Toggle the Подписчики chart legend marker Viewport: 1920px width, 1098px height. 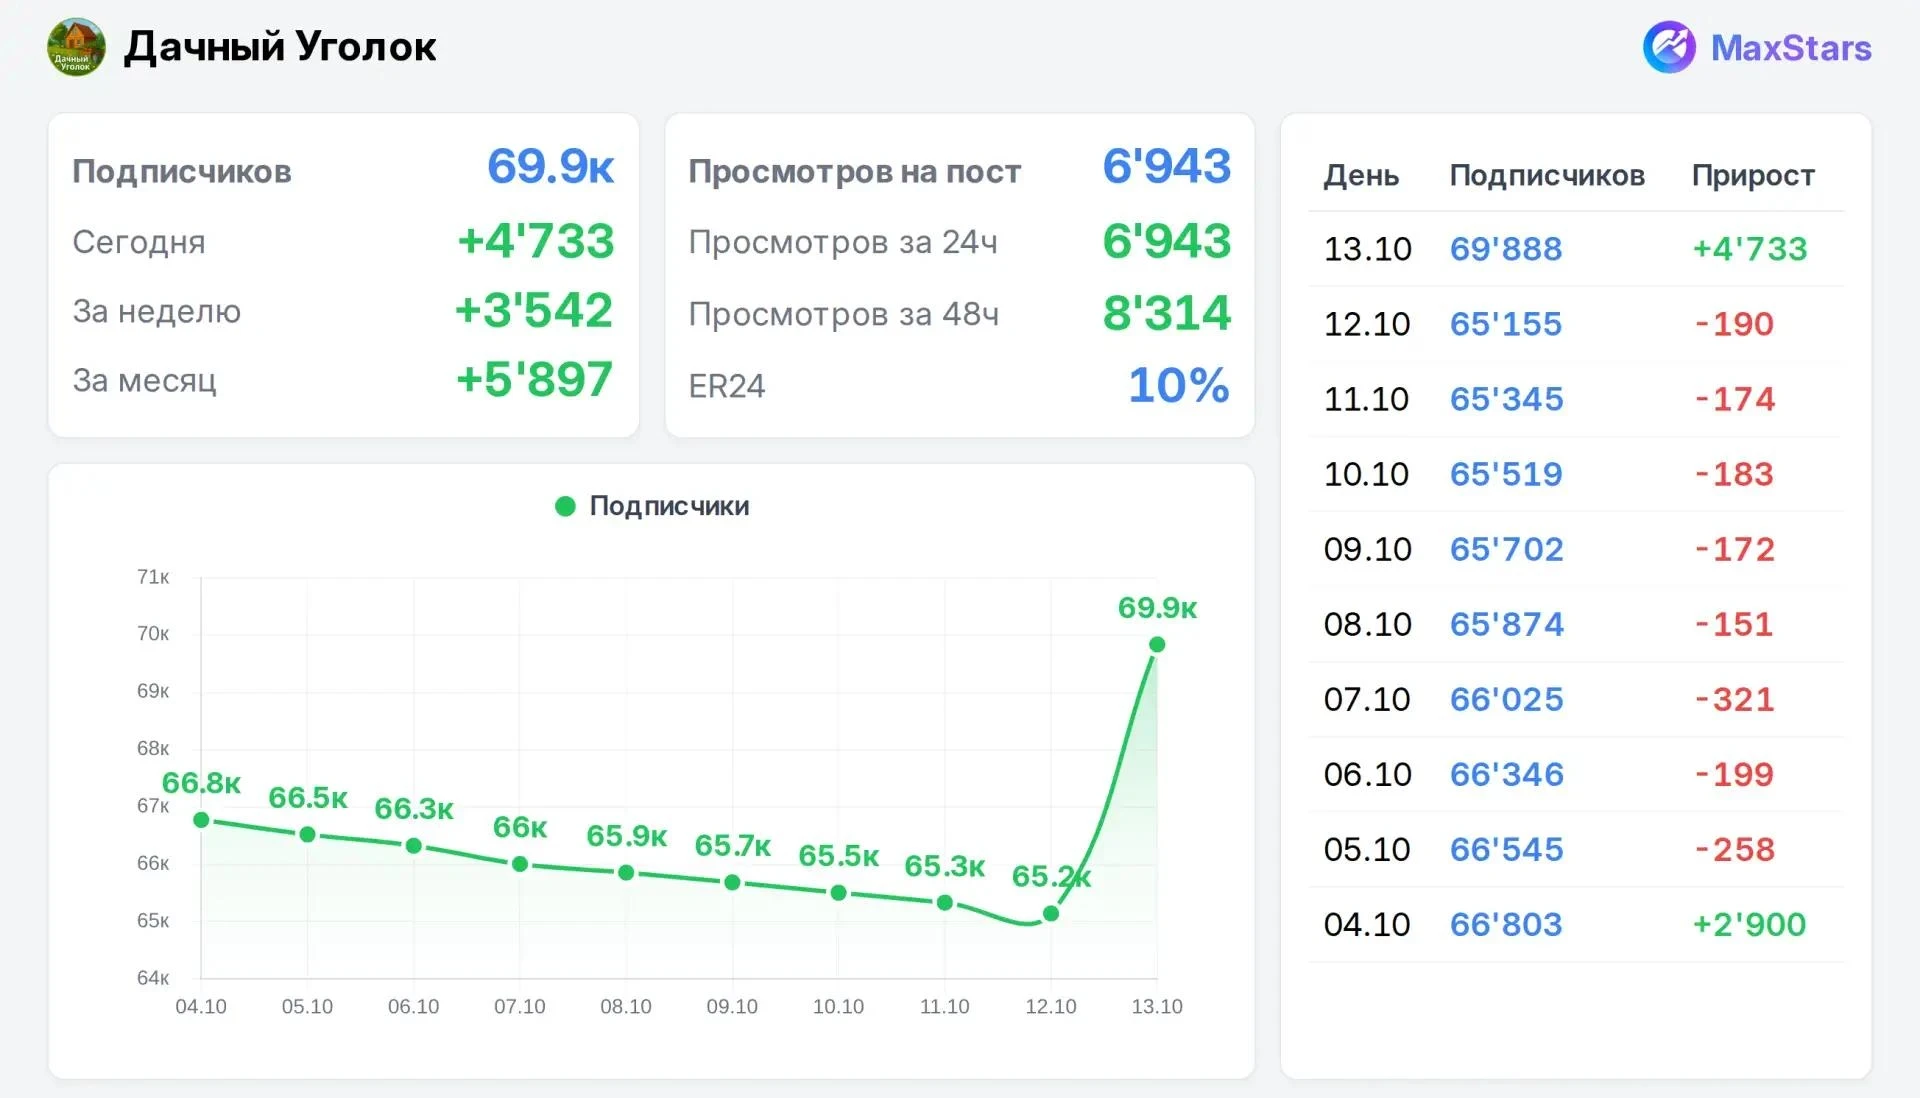(x=565, y=506)
